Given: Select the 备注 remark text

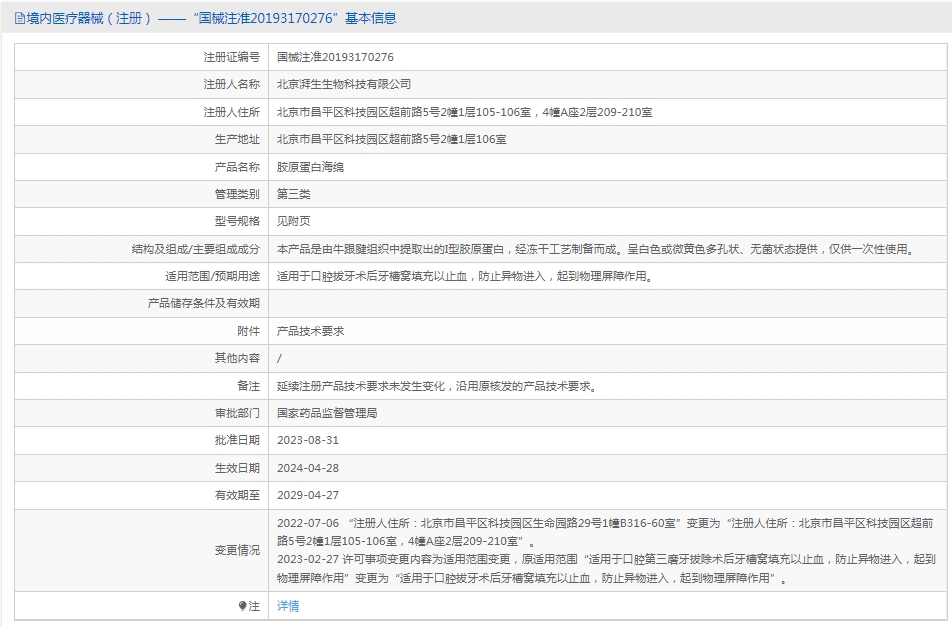Looking at the screenshot, I should tap(441, 386).
